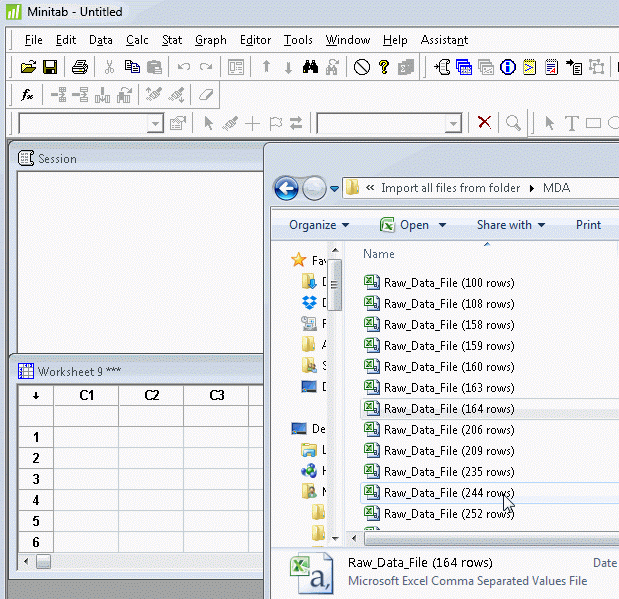Click the Session folder scroll icon
The width and height of the screenshot is (619, 599).
(x=442, y=67)
